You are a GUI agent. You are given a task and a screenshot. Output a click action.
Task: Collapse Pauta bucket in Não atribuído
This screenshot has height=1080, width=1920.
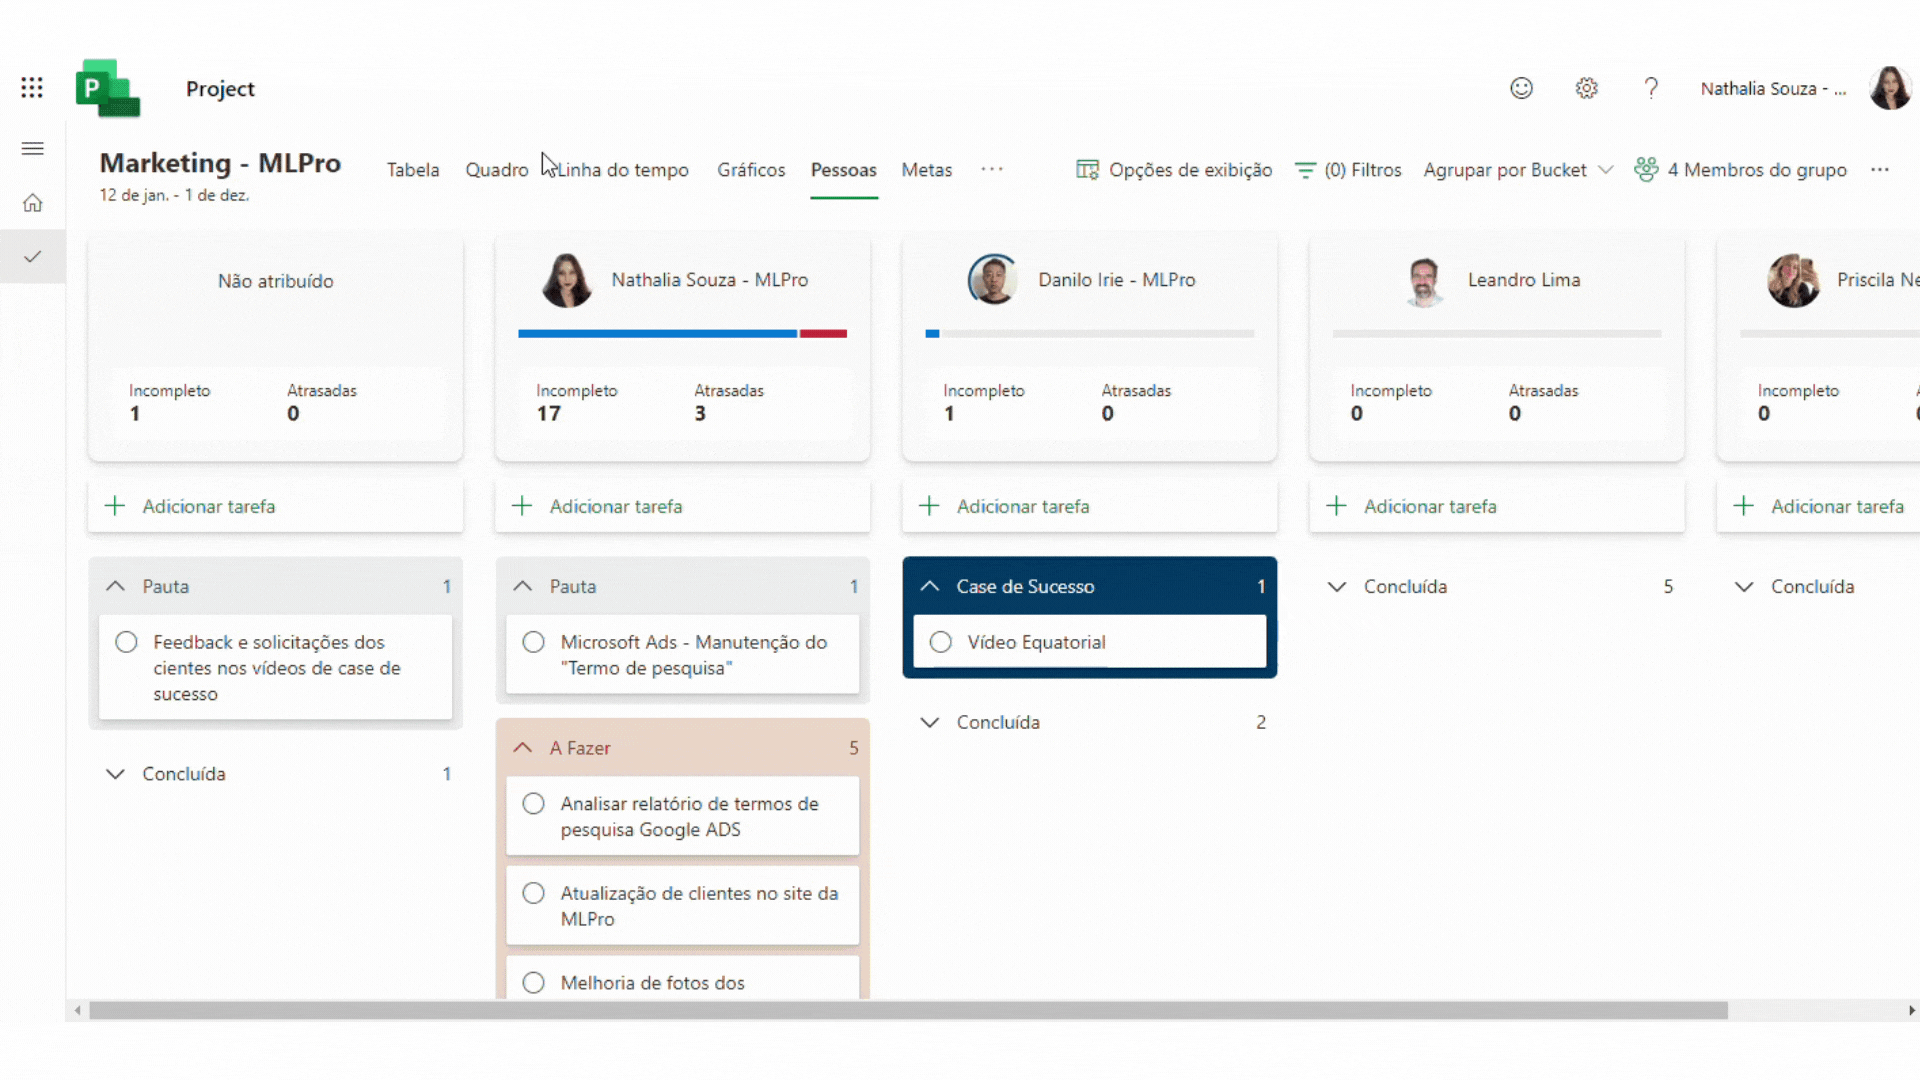pyautogui.click(x=116, y=586)
